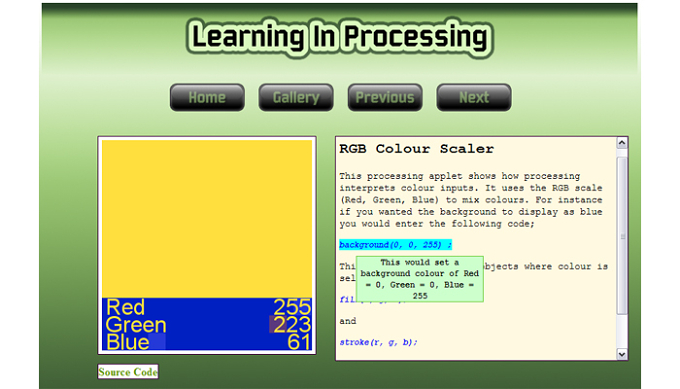Click the Previous navigation button
Image resolution: width=680 pixels, height=389 pixels.
[385, 98]
